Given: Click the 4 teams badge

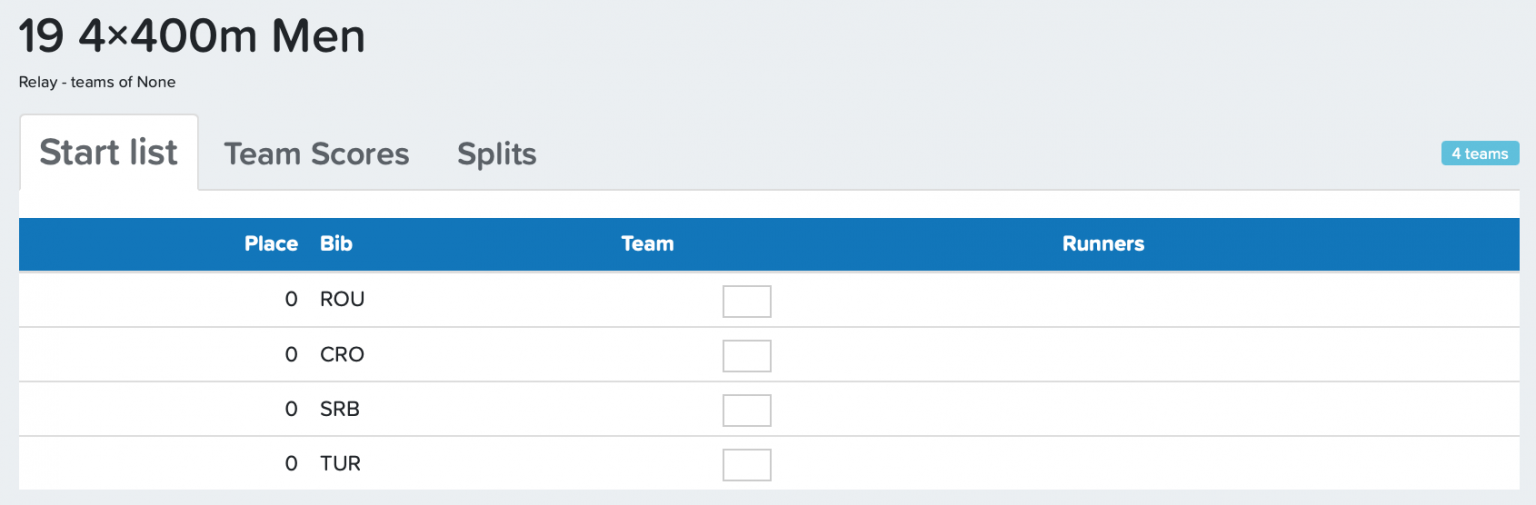Looking at the screenshot, I should pos(1479,154).
